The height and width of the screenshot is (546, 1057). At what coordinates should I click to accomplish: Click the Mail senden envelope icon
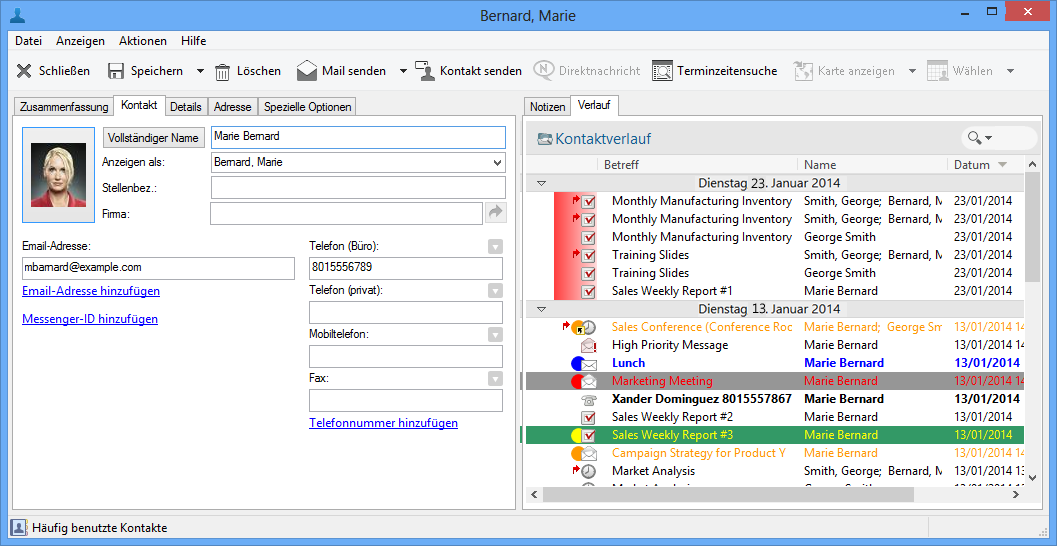pos(307,71)
